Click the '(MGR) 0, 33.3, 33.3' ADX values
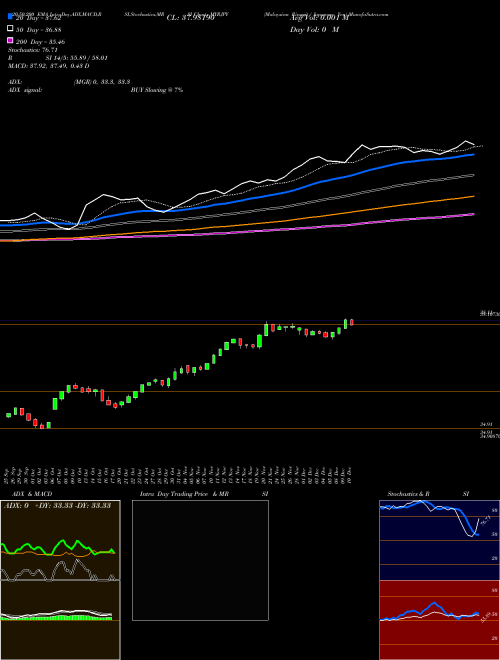 102,82
